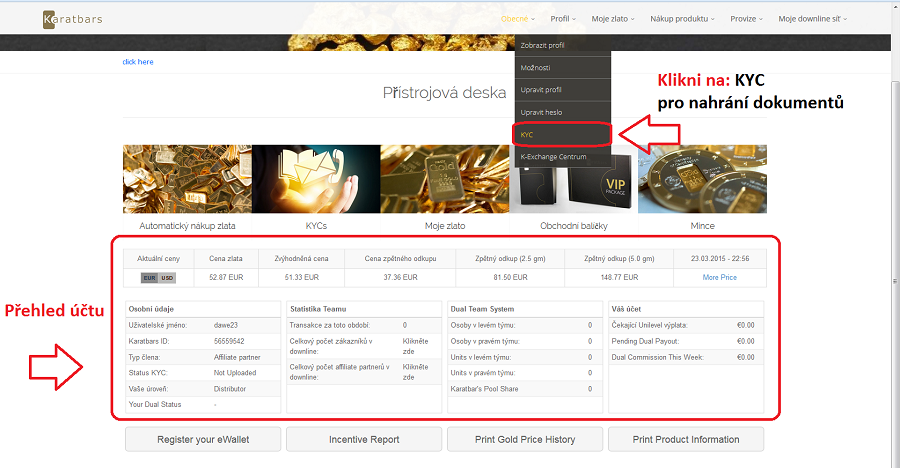Viewport: 900px width, 468px height.
Task: Open the KYCs envelope thumbnail
Action: pyautogui.click(x=316, y=179)
